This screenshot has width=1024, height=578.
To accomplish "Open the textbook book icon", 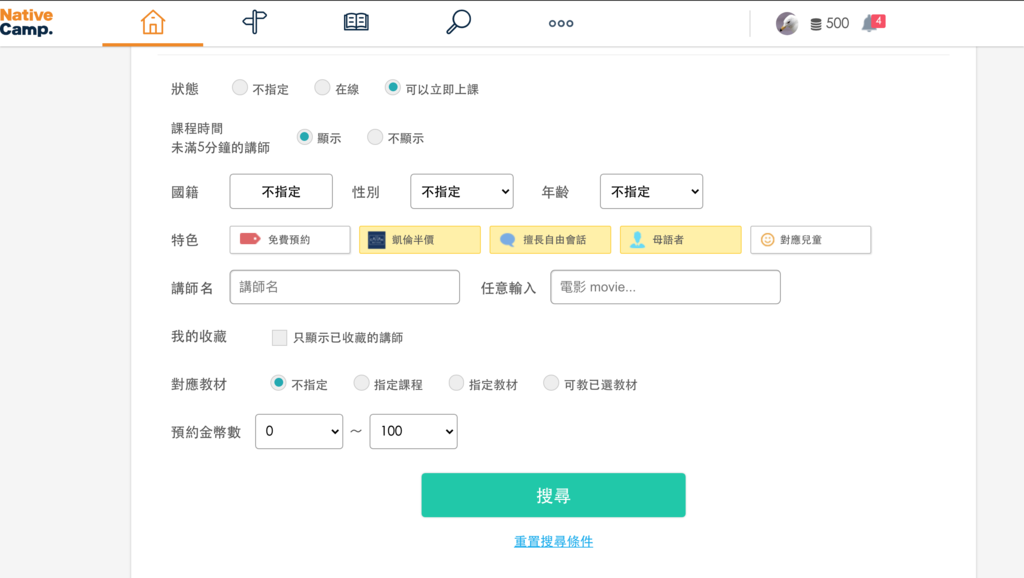I will point(356,22).
